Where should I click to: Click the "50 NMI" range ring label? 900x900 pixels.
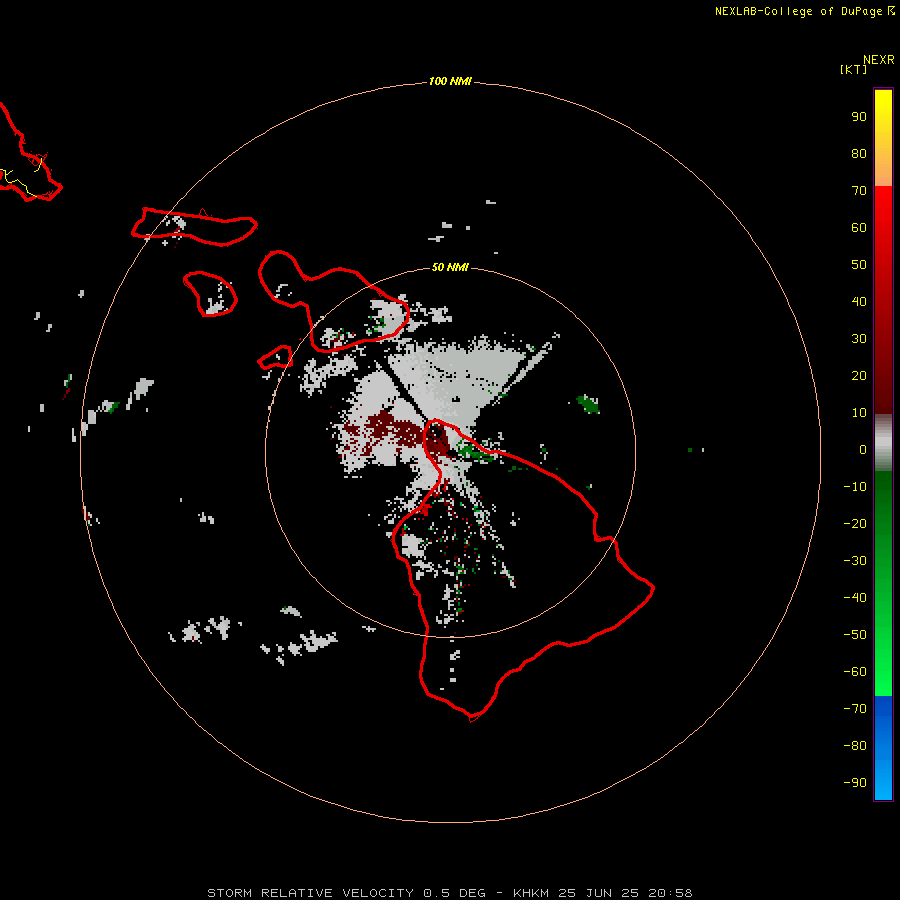450,267
